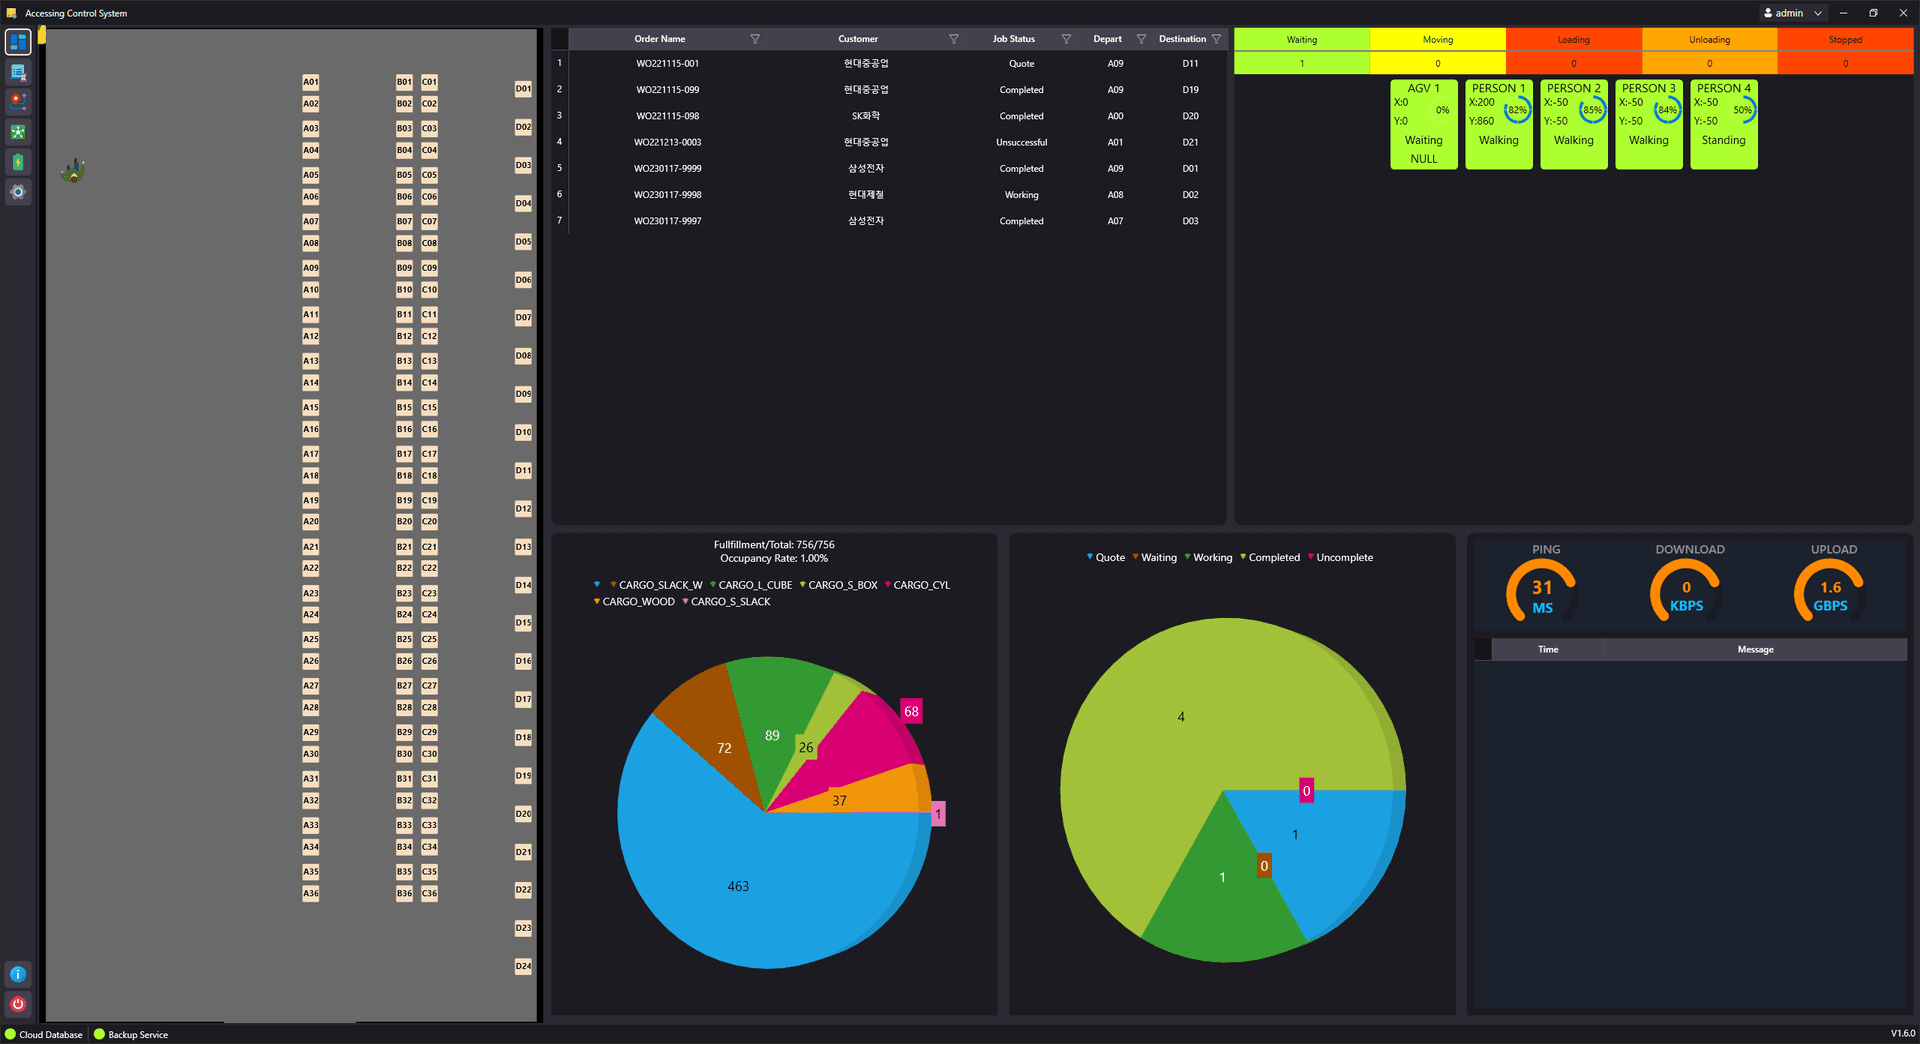Toggle the CARGO_S_BOX legend entry
This screenshot has height=1044, width=1920.
(842, 585)
